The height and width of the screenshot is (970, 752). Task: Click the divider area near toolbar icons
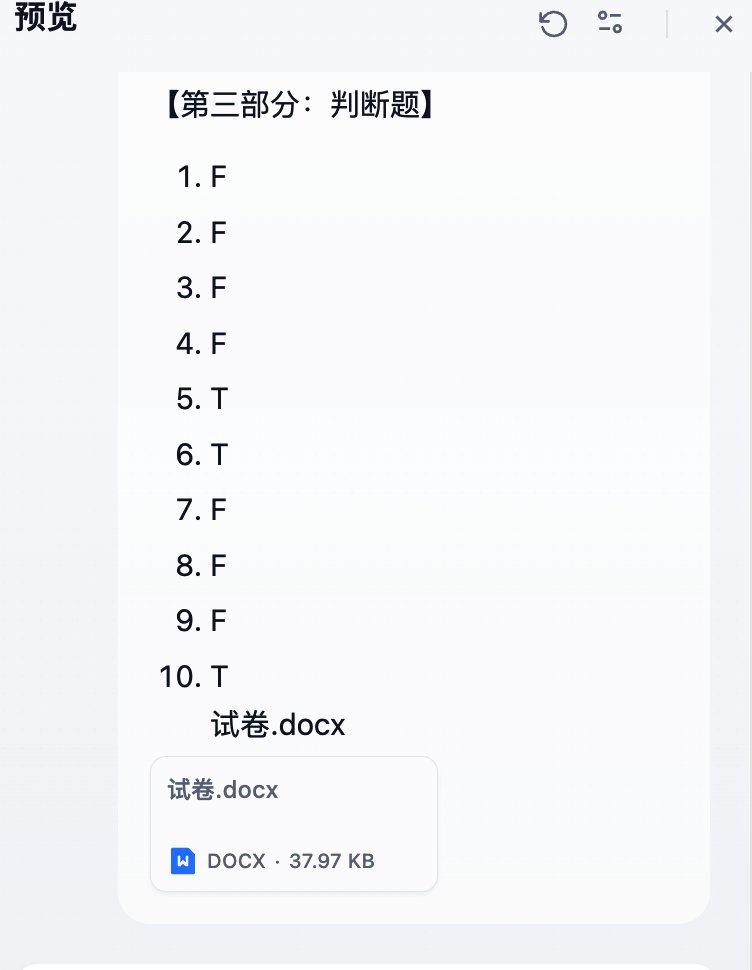click(x=668, y=24)
